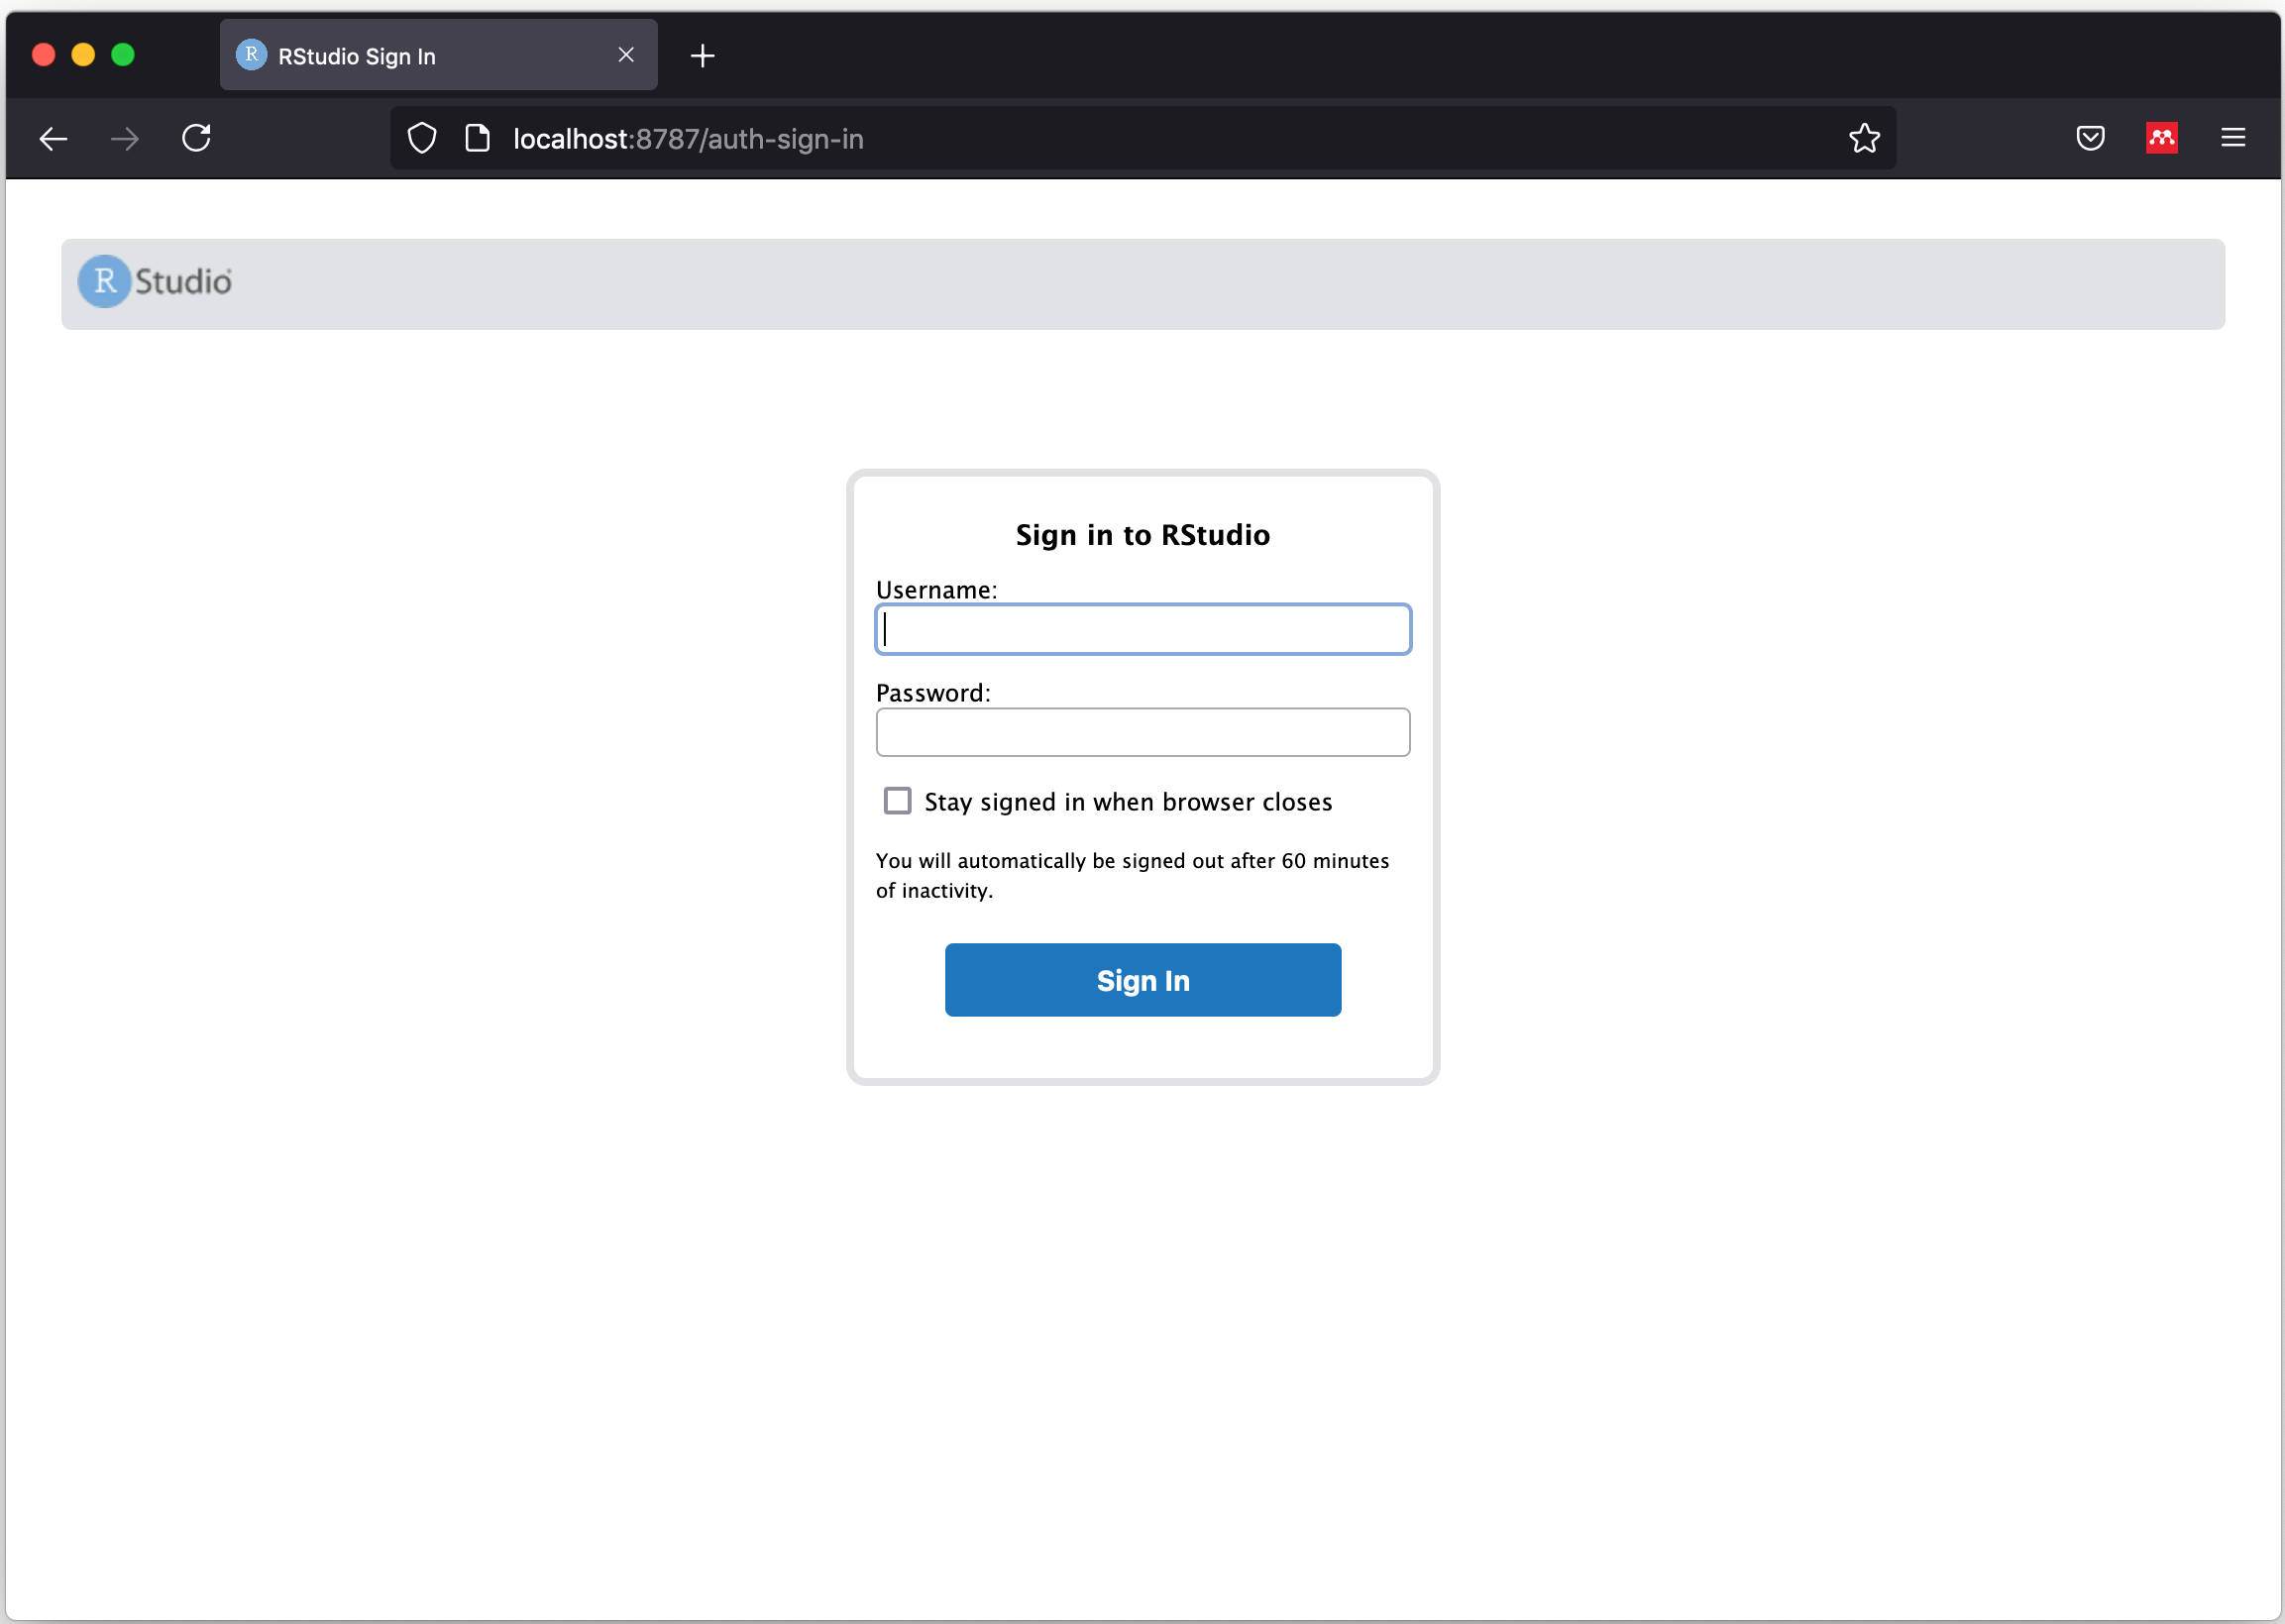
Task: Open the Firefox hamburger menu
Action: pyautogui.click(x=2233, y=138)
